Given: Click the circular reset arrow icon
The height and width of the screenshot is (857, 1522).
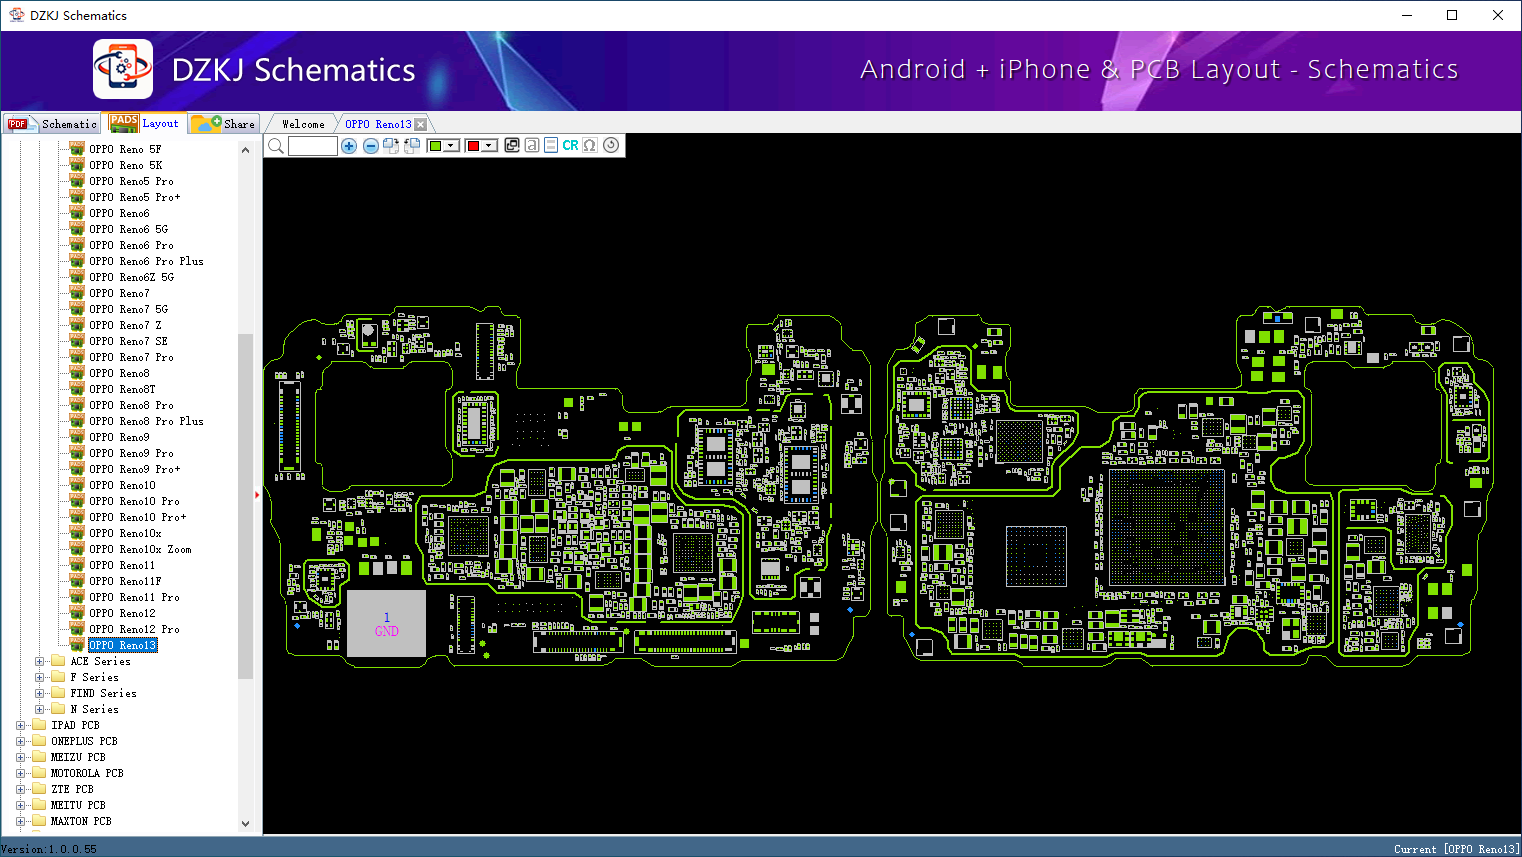Looking at the screenshot, I should (x=611, y=145).
